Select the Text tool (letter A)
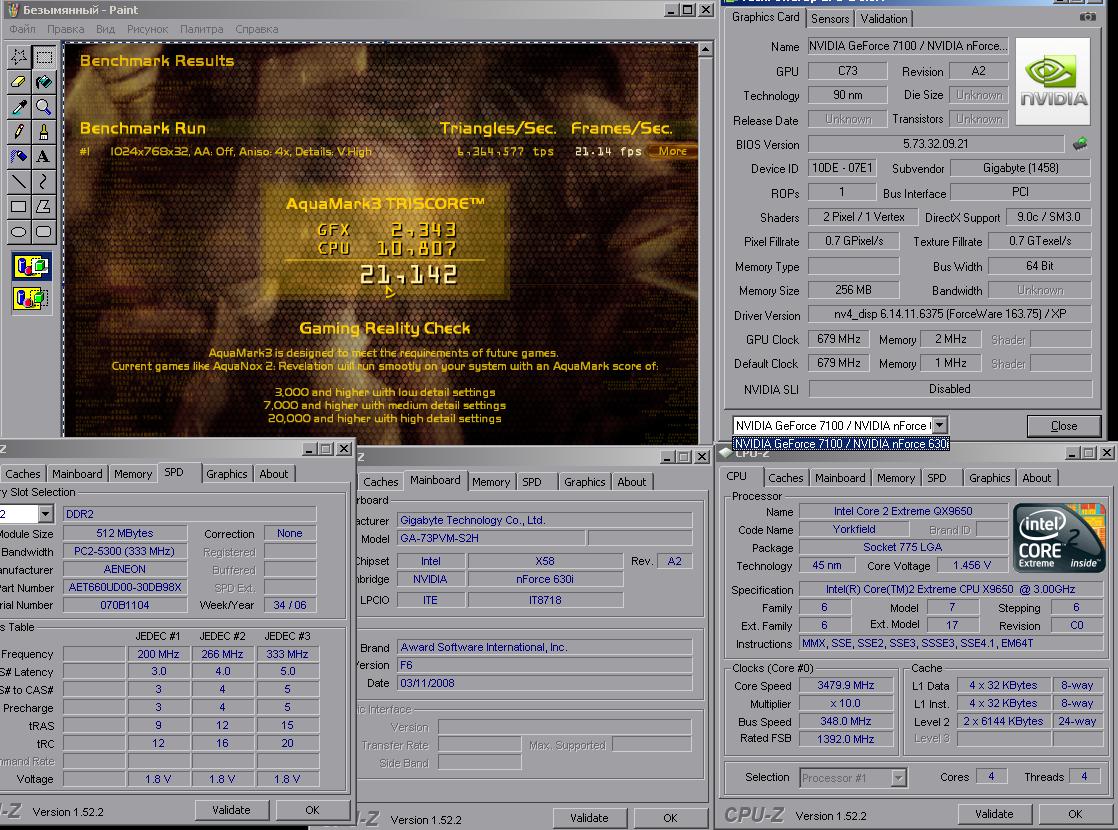The width and height of the screenshot is (1118, 830). (44, 157)
